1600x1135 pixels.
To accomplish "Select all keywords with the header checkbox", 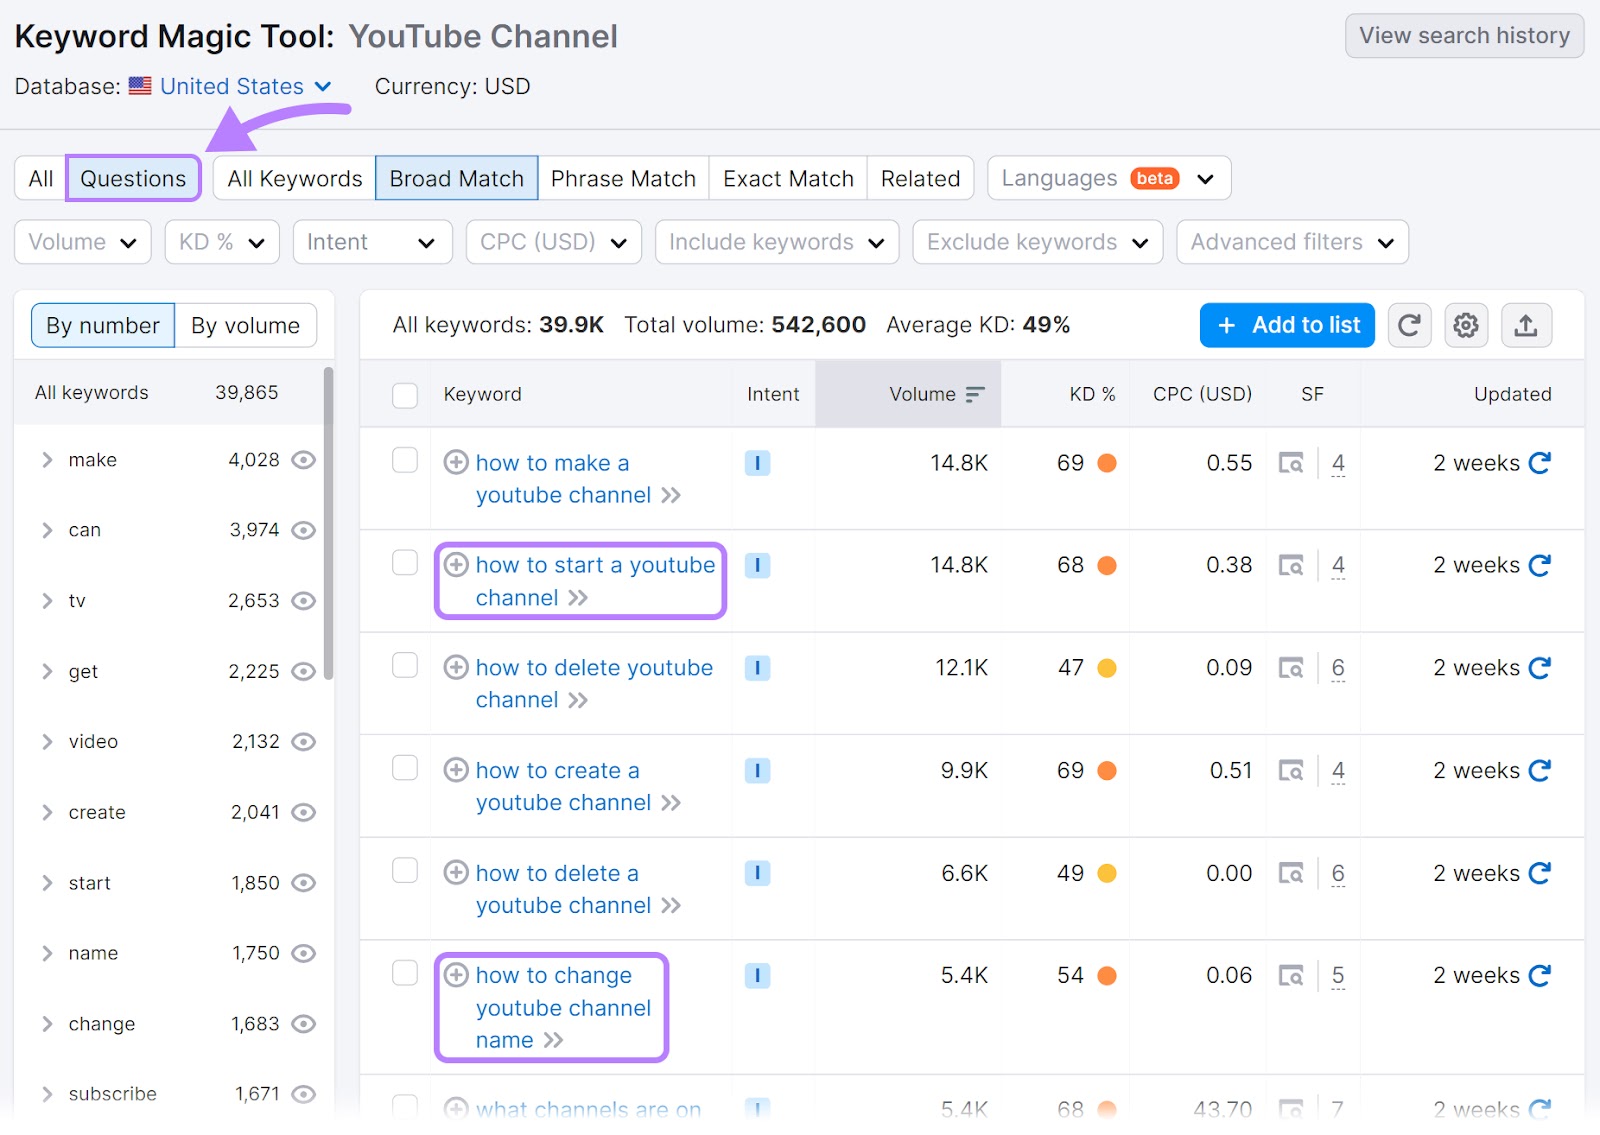I will (x=405, y=395).
